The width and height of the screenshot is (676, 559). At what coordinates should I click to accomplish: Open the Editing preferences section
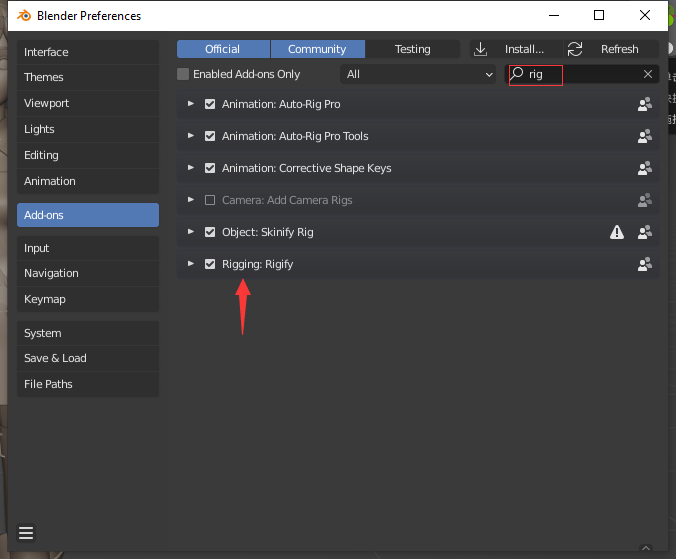click(x=88, y=155)
